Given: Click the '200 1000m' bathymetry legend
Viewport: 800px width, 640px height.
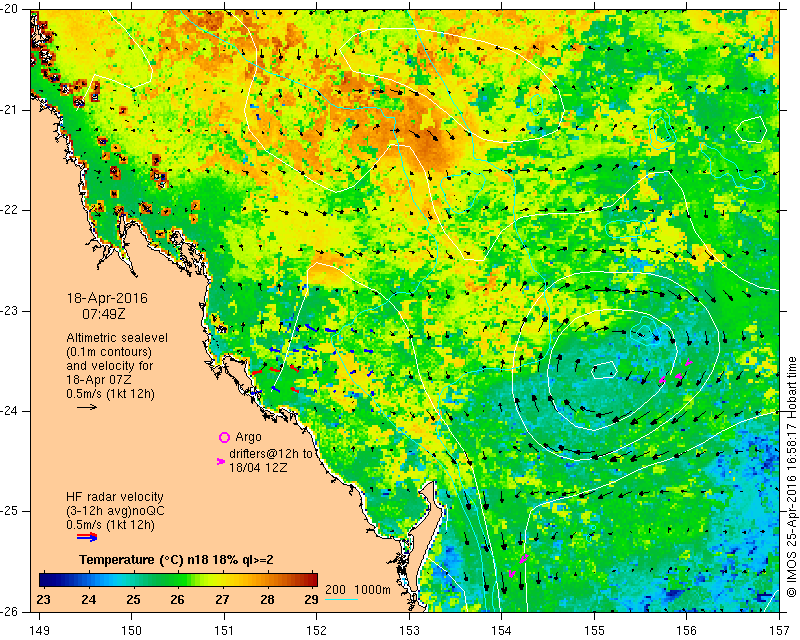Looking at the screenshot, I should coord(358,590).
